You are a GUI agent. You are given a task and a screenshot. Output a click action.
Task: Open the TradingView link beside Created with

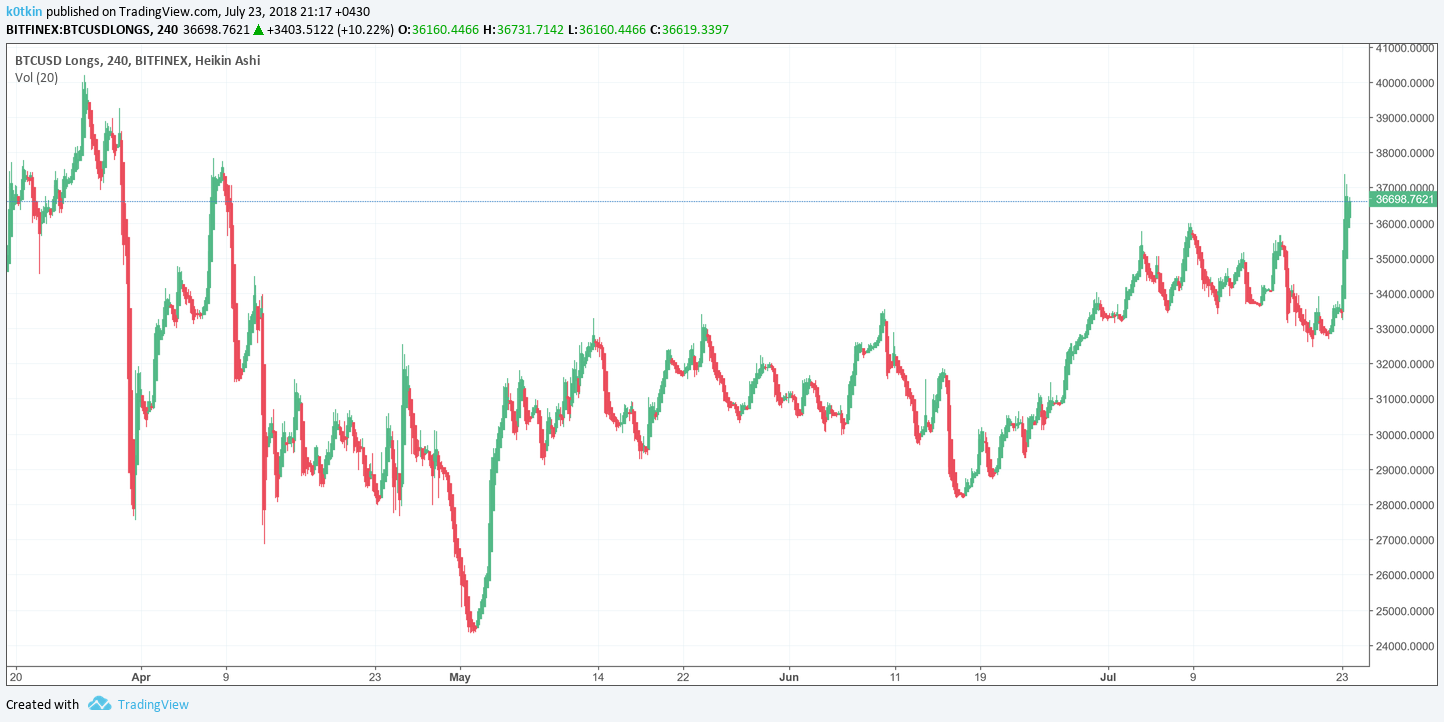click(153, 704)
